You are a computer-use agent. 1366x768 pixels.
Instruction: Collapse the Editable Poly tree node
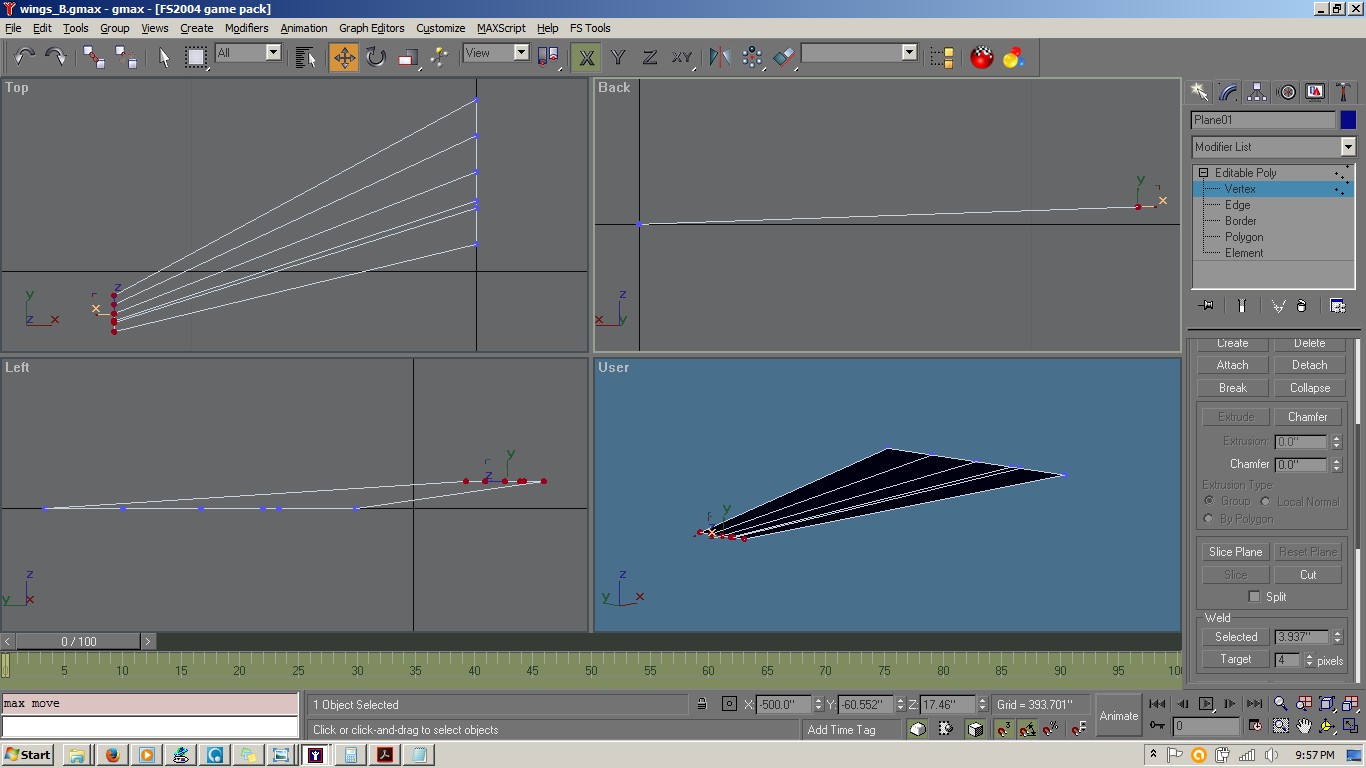(1203, 173)
